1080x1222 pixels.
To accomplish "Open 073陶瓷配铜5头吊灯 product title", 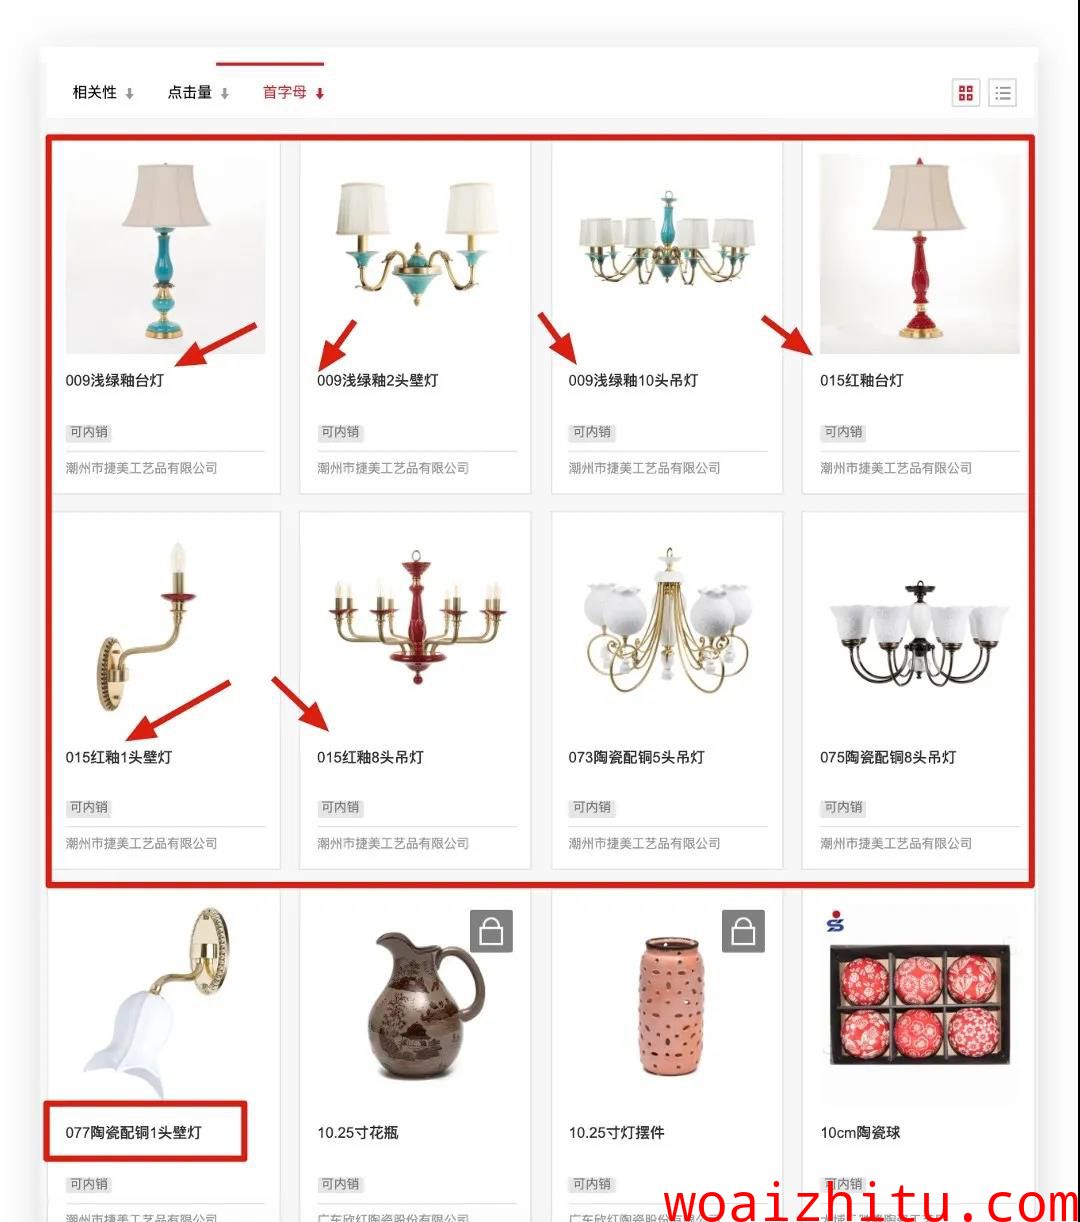I will (x=636, y=757).
